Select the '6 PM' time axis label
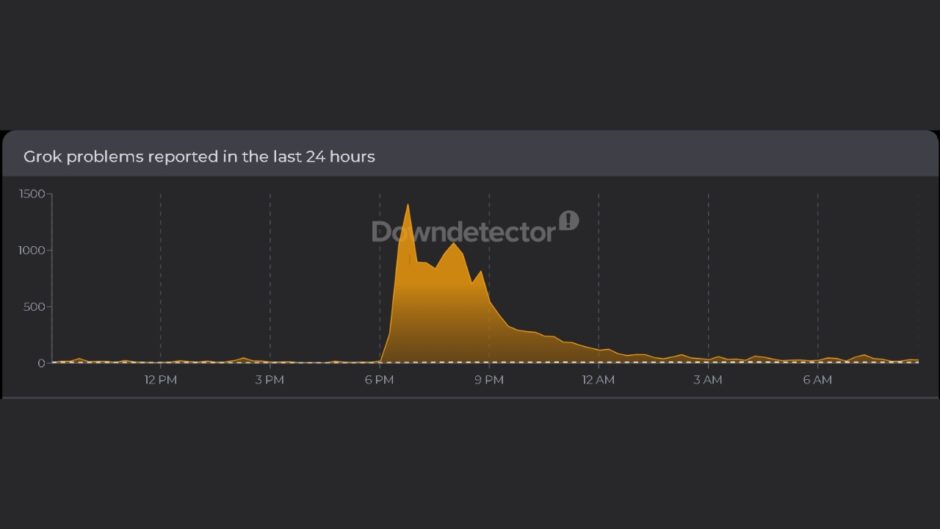This screenshot has width=940, height=529. [379, 380]
